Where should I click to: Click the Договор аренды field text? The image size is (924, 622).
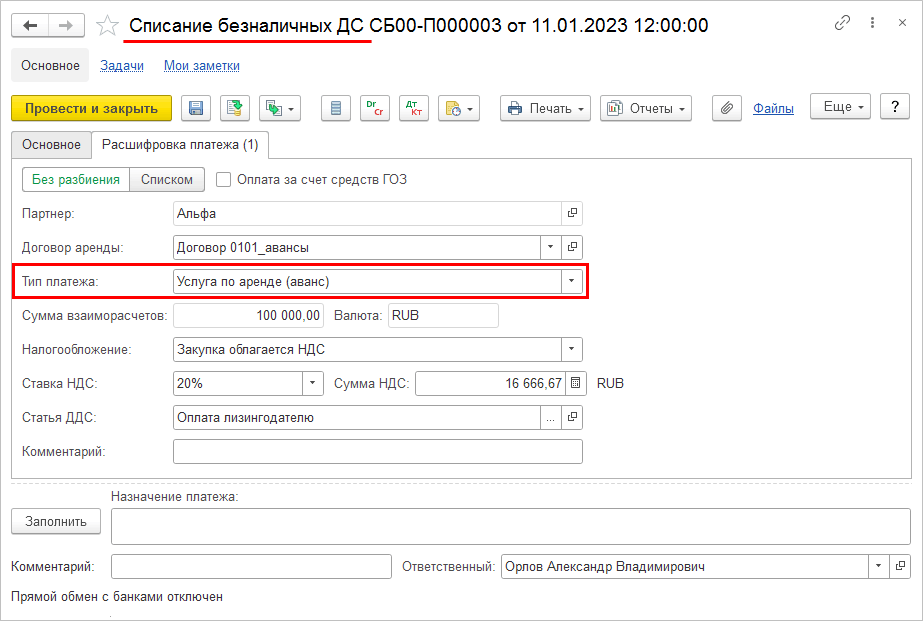(357, 247)
